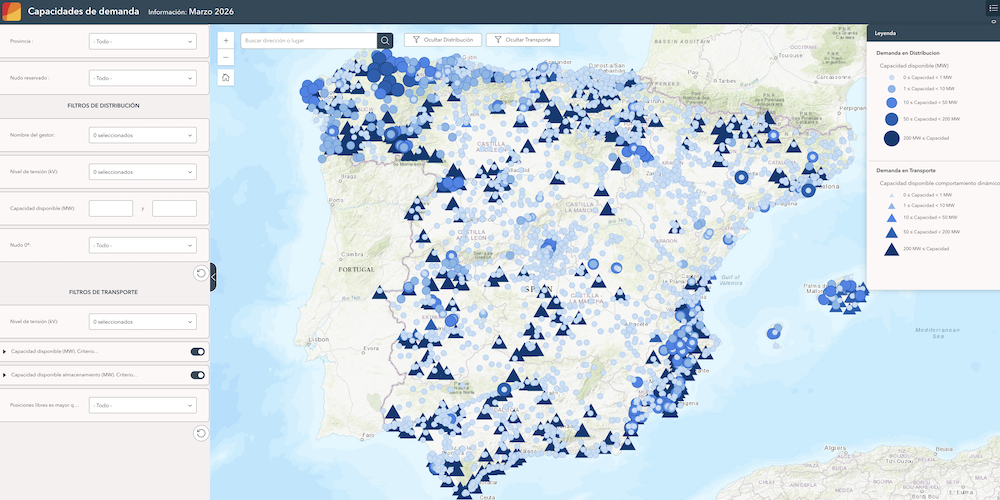The height and width of the screenshot is (500, 1000).
Task: Toggle Capacidad disponible almacenamiento switch
Action: point(197,375)
